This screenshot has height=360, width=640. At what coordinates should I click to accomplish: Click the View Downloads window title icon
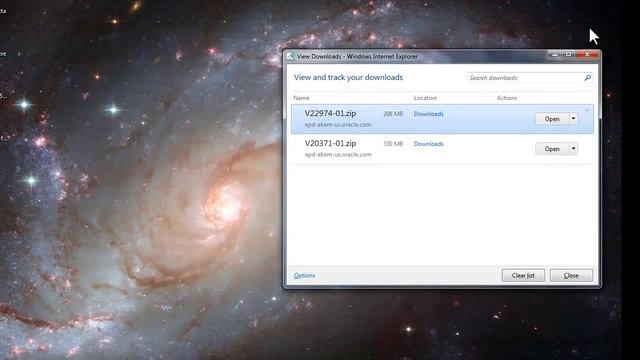pos(290,56)
